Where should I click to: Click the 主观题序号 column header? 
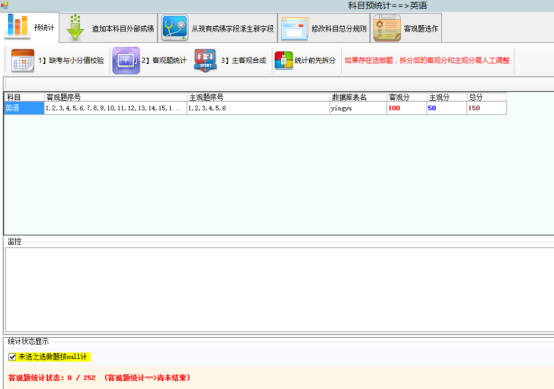[258, 97]
